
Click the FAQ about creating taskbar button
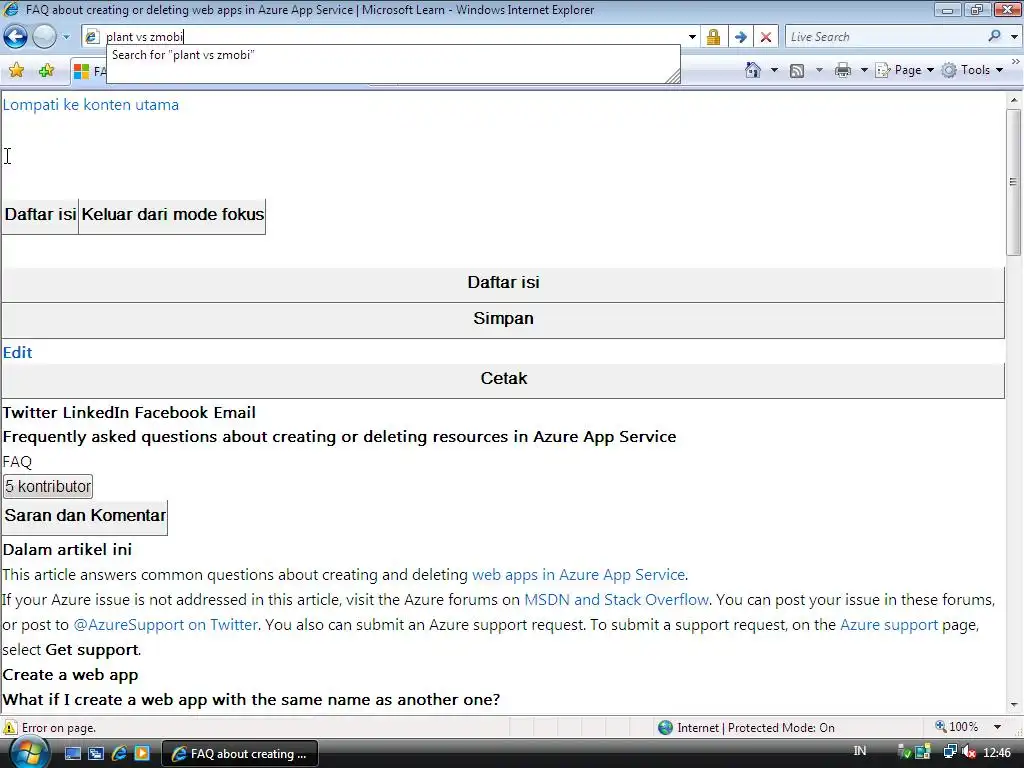click(x=240, y=754)
